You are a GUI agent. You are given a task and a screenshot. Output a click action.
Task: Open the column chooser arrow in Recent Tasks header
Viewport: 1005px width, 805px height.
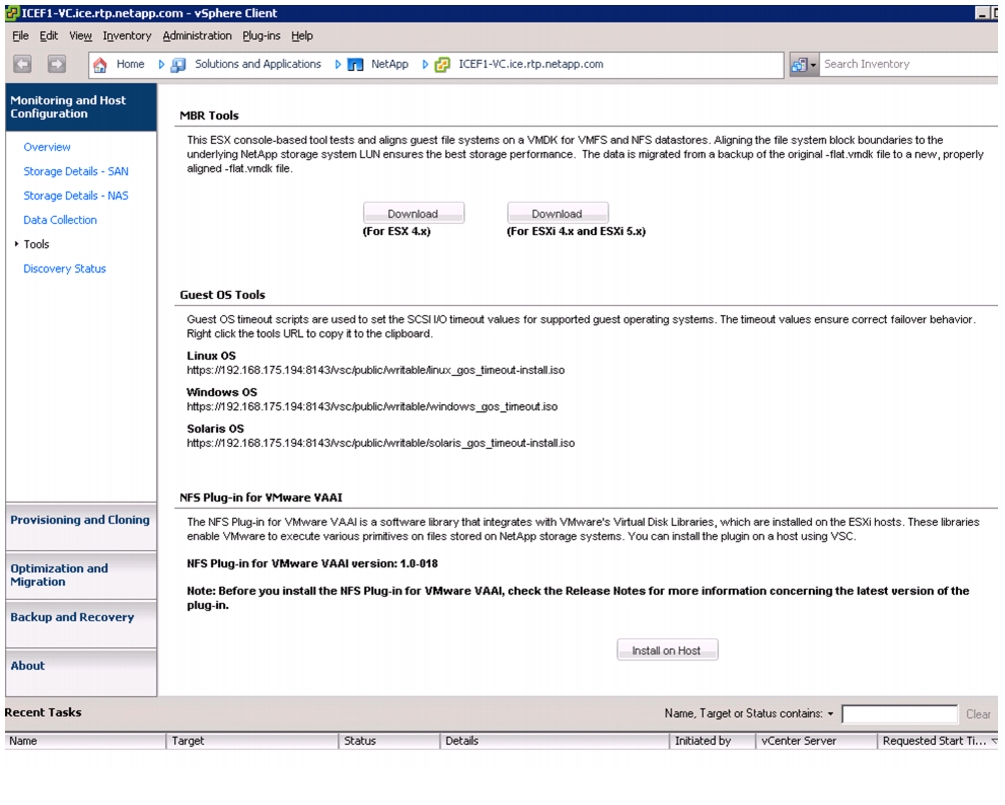tap(994, 740)
